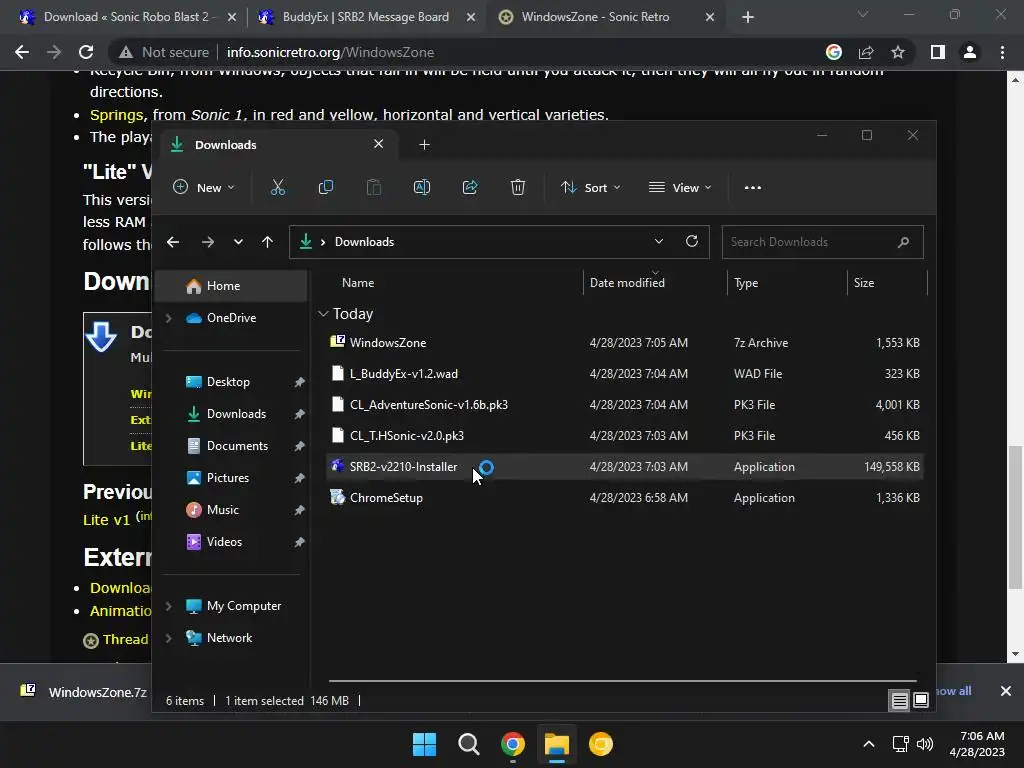Click the Cut scissors icon in Explorer toolbar
The height and width of the screenshot is (768, 1024).
coord(278,187)
